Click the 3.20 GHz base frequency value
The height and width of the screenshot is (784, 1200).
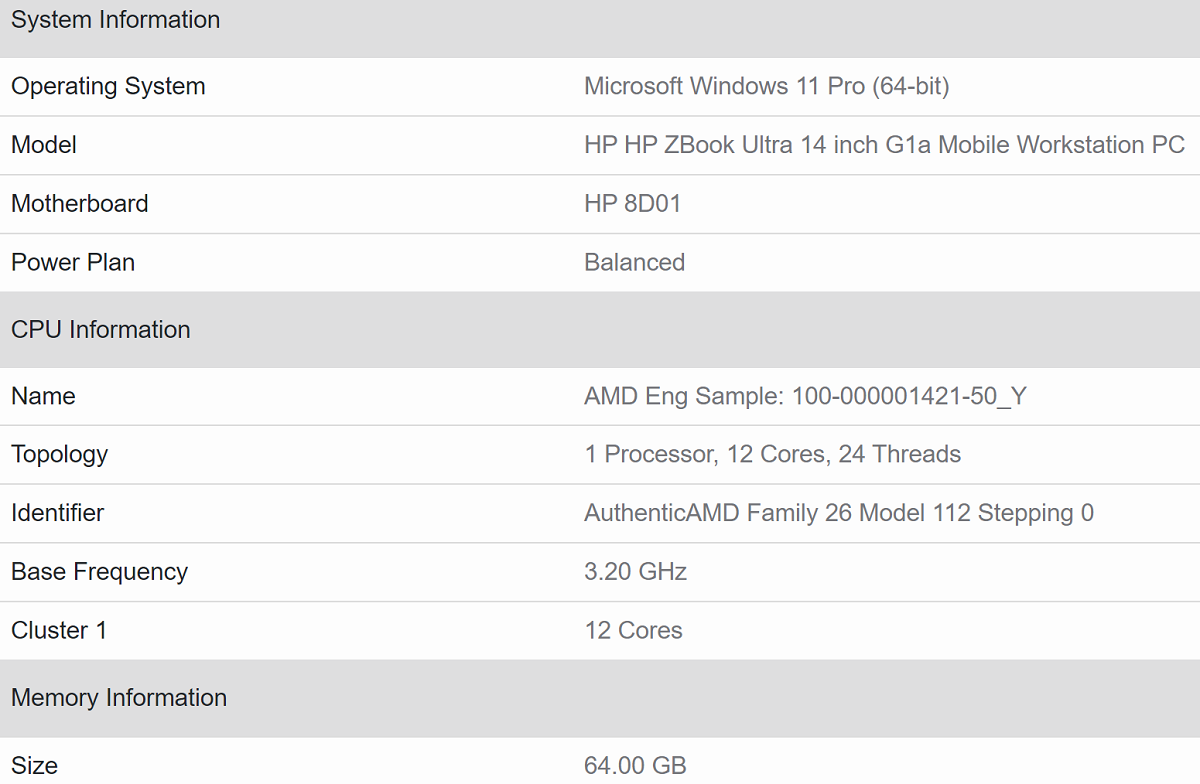(x=635, y=572)
